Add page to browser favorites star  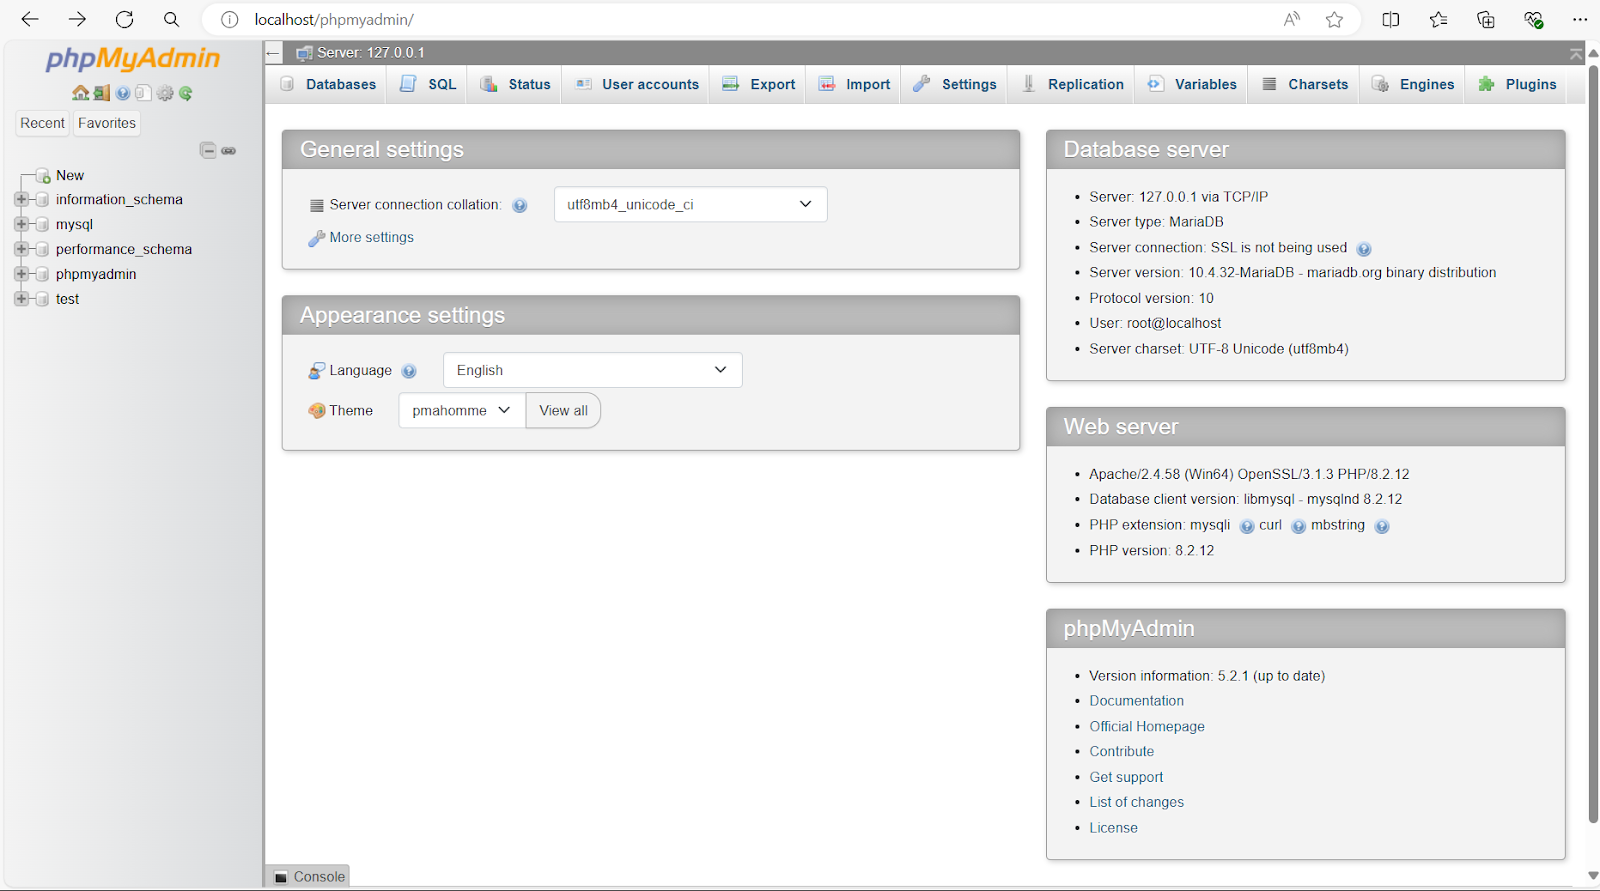(1334, 19)
